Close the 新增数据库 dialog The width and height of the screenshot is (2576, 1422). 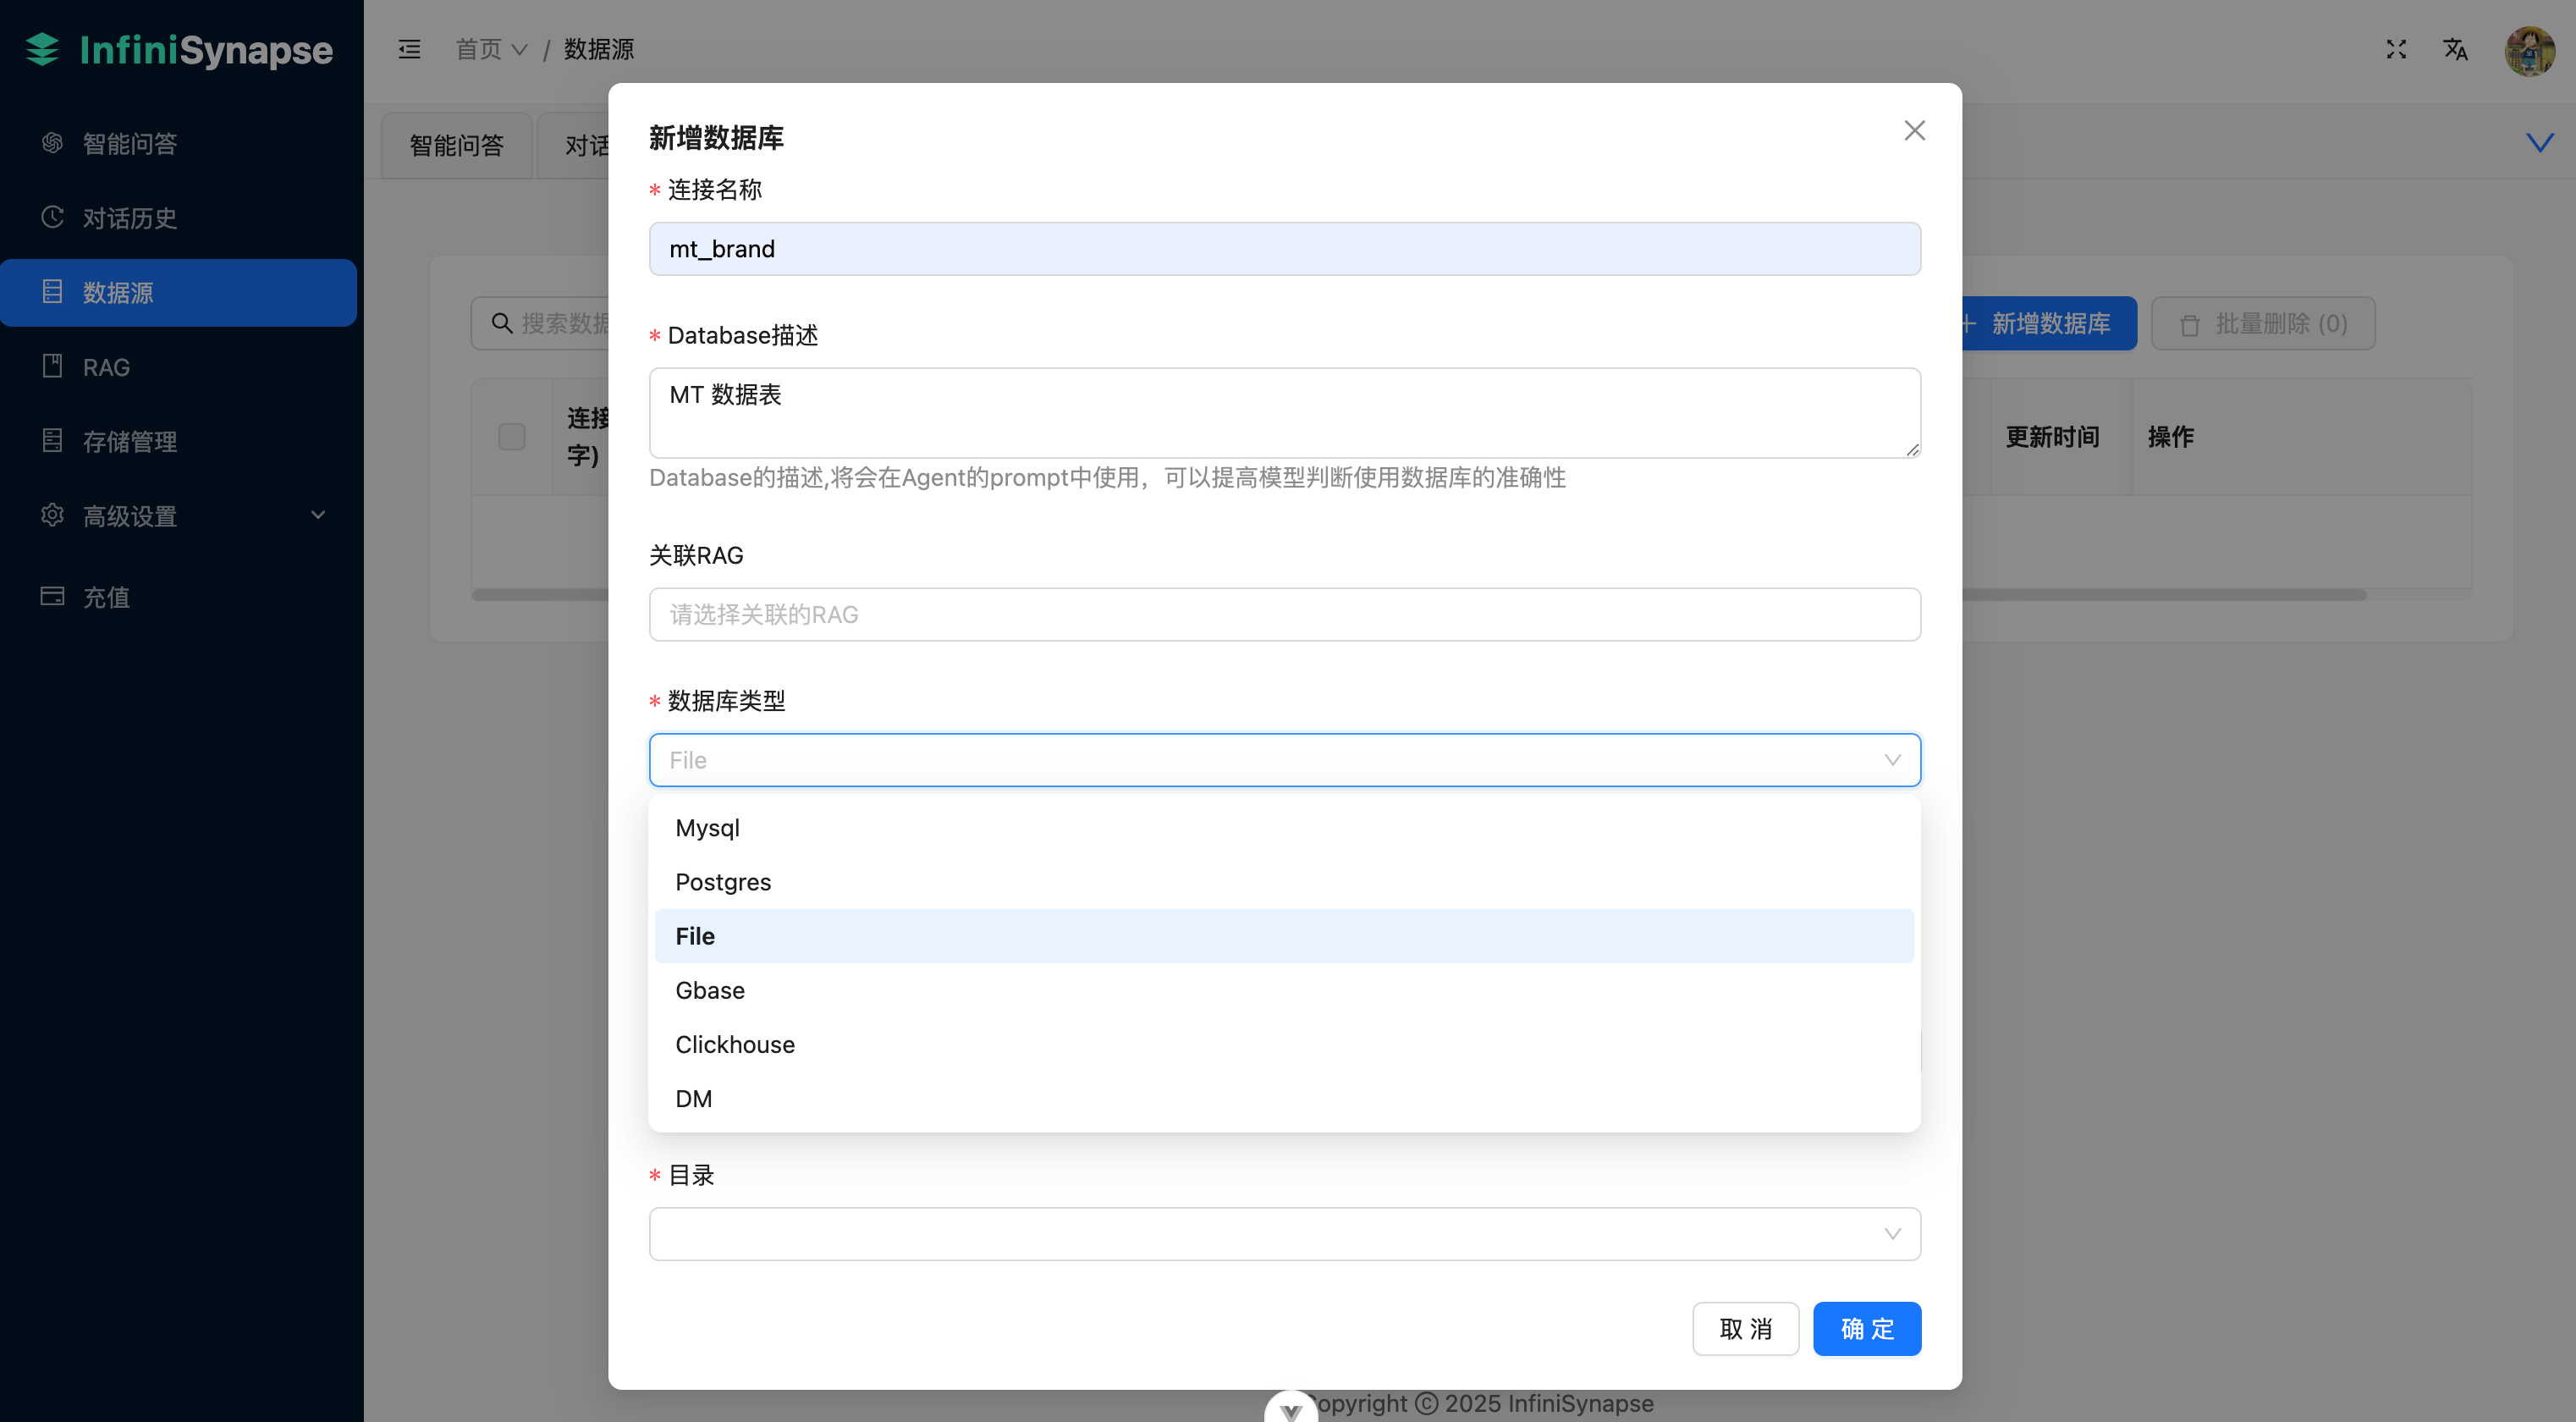[x=1914, y=131]
